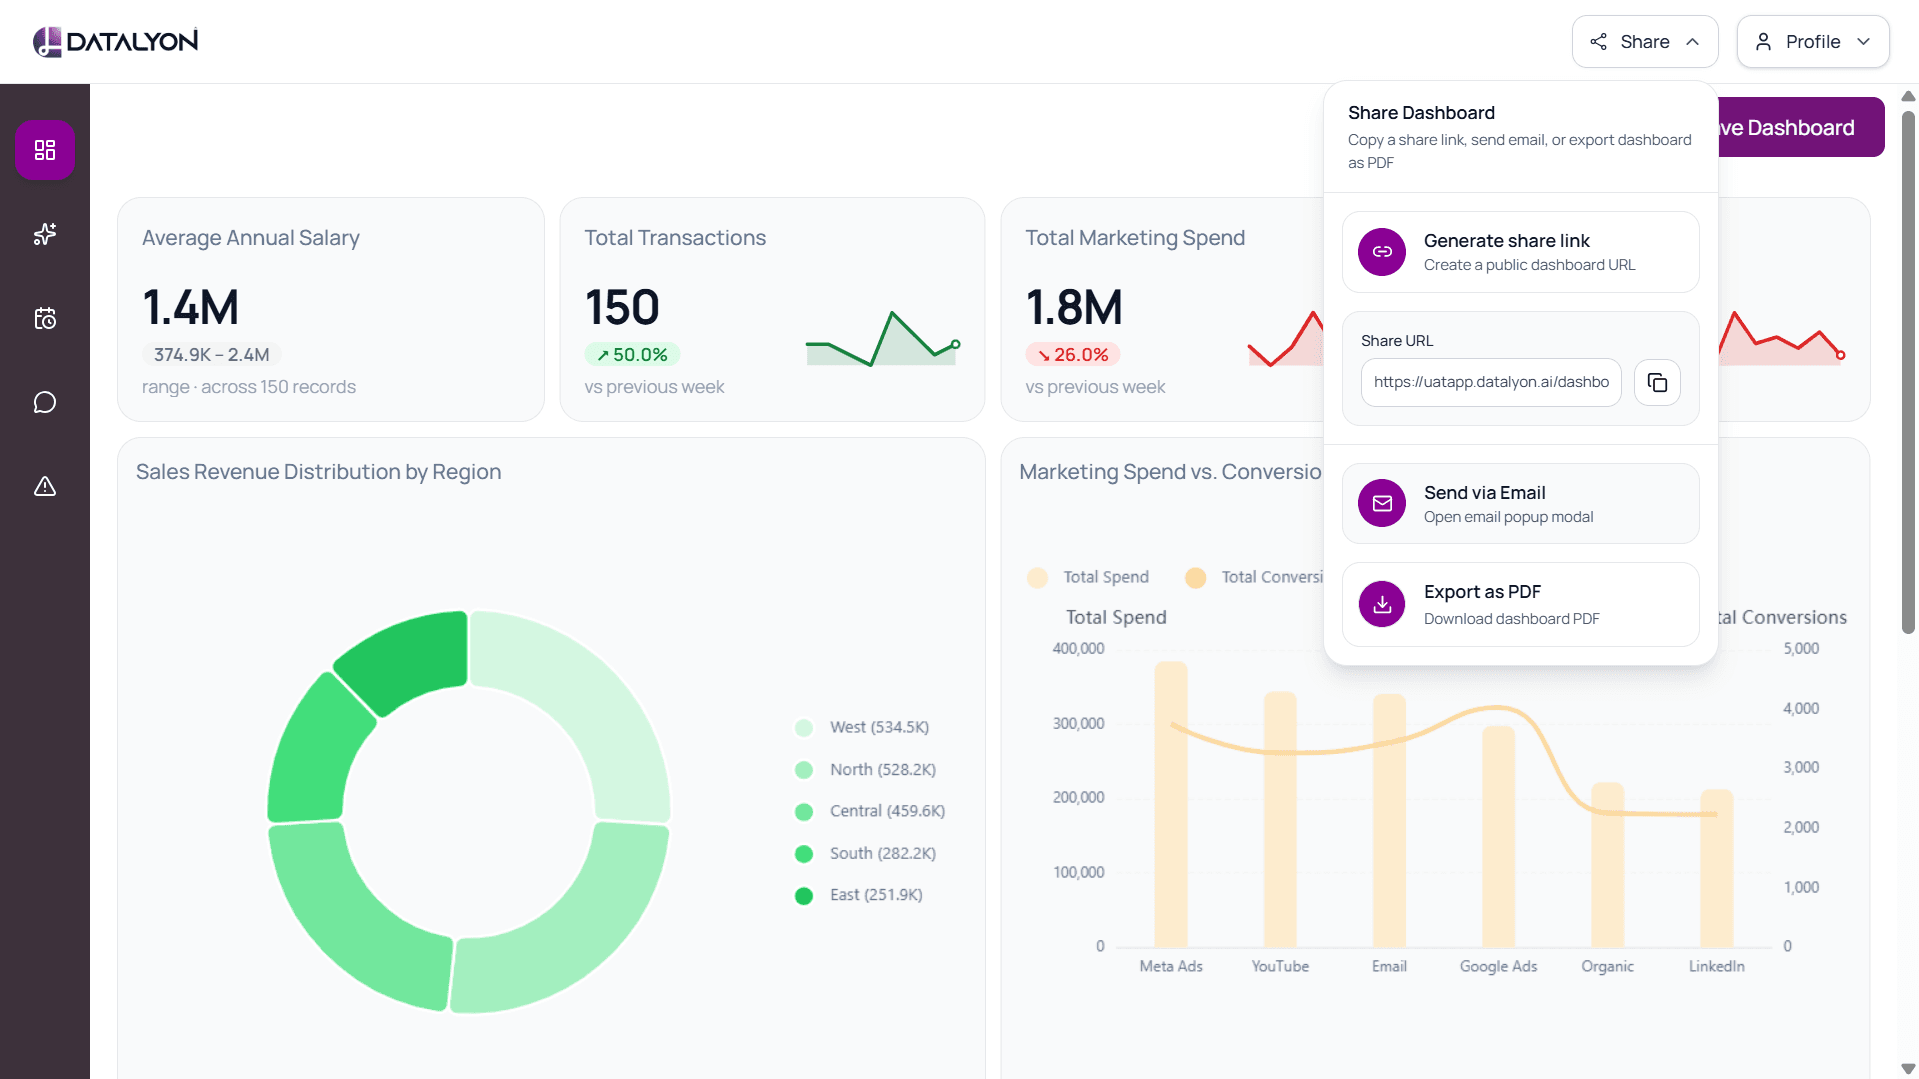1919x1079 pixels.
Task: Open the chat bubble sidebar icon
Action: [x=45, y=402]
